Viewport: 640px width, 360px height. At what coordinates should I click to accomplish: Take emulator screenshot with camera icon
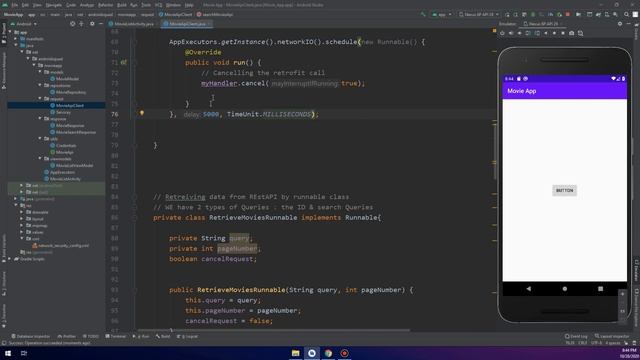(571, 33)
